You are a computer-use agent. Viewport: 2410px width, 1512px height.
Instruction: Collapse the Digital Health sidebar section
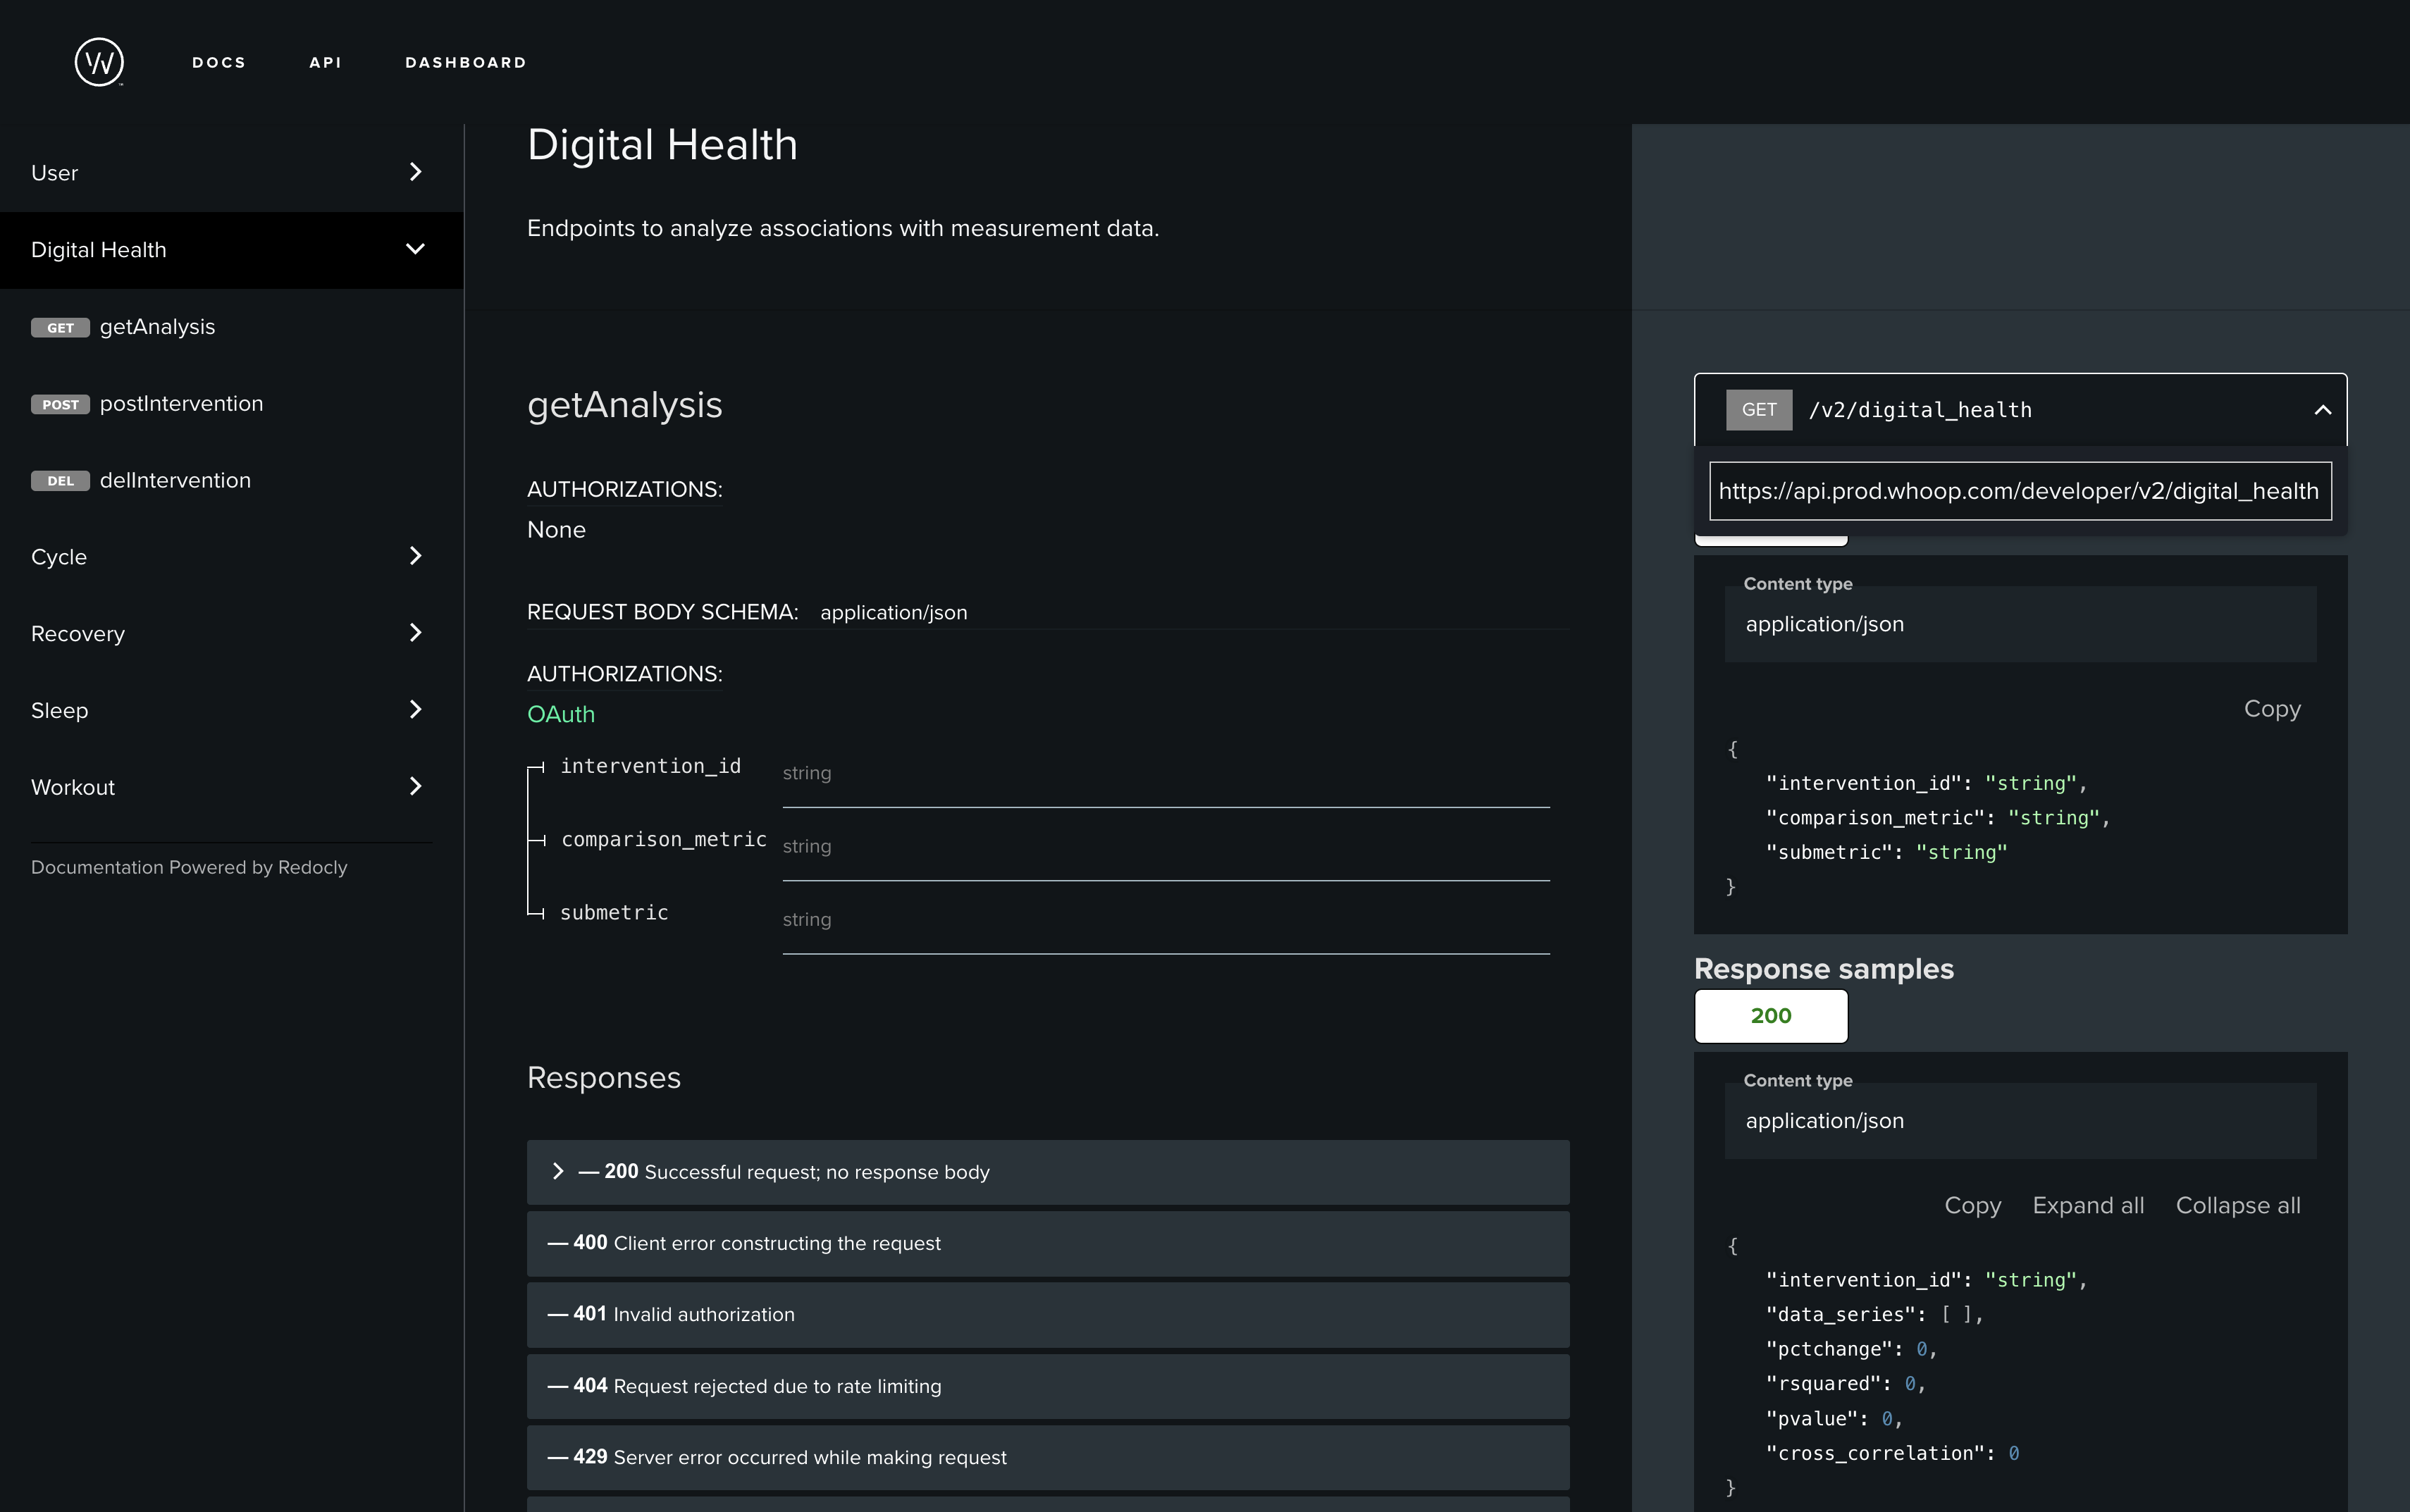pos(231,250)
